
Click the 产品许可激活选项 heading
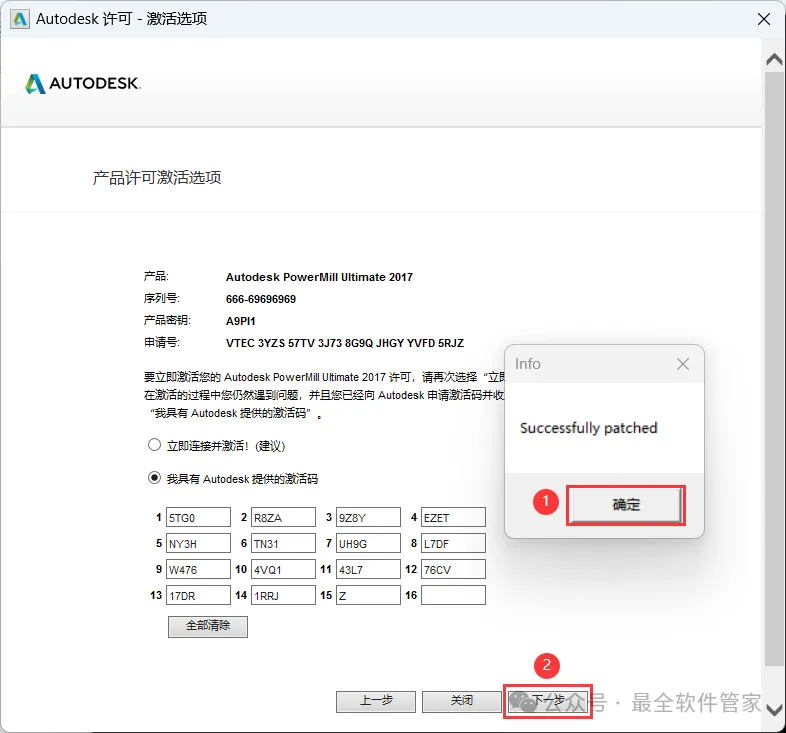[157, 177]
